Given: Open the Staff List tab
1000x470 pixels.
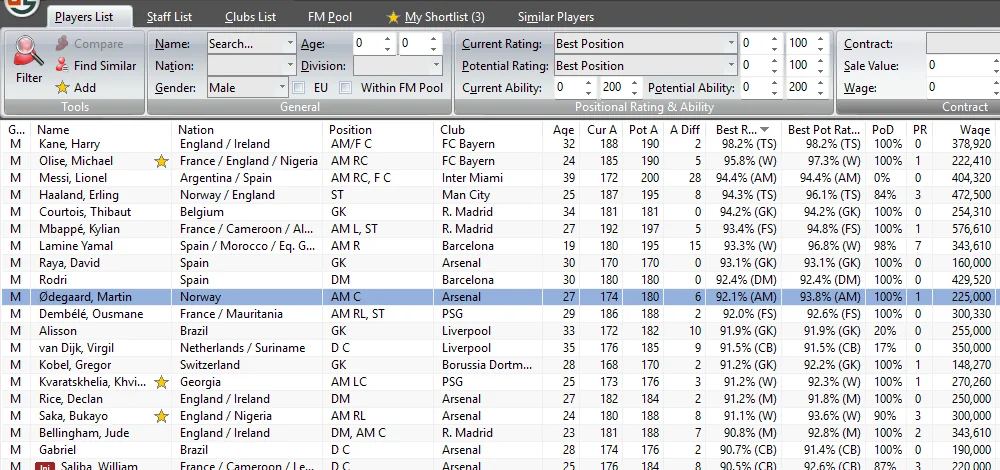Looking at the screenshot, I should point(169,17).
